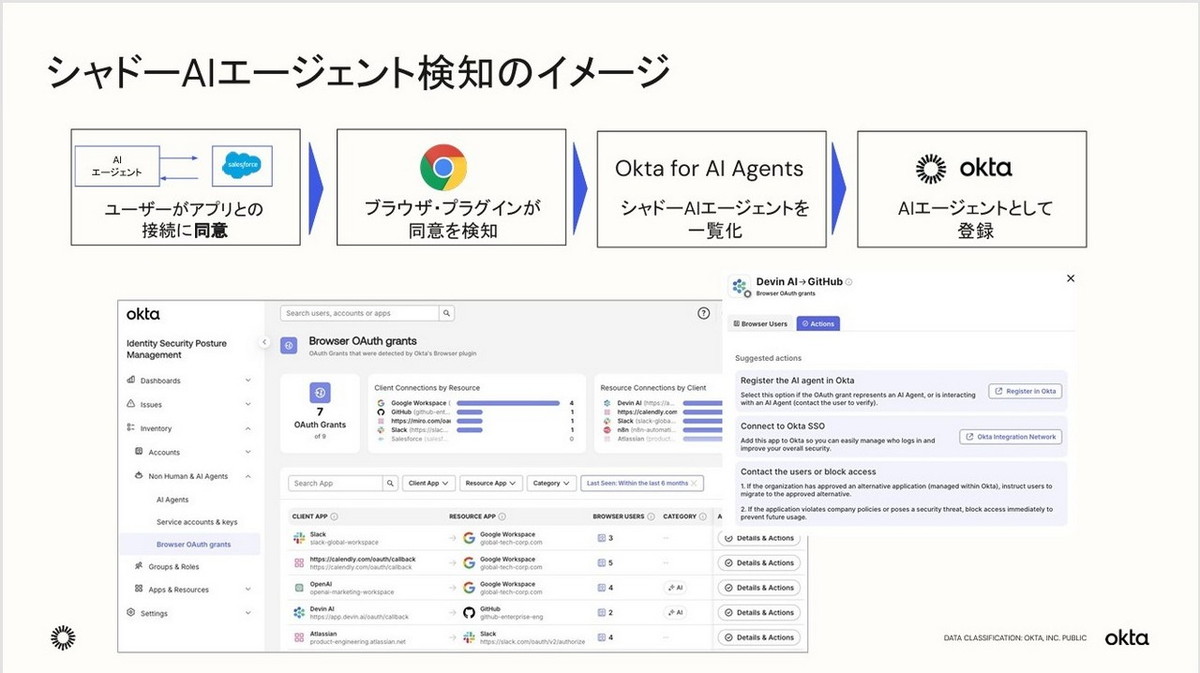
Task: Switch to the Browser Users tab
Action: (x=761, y=324)
